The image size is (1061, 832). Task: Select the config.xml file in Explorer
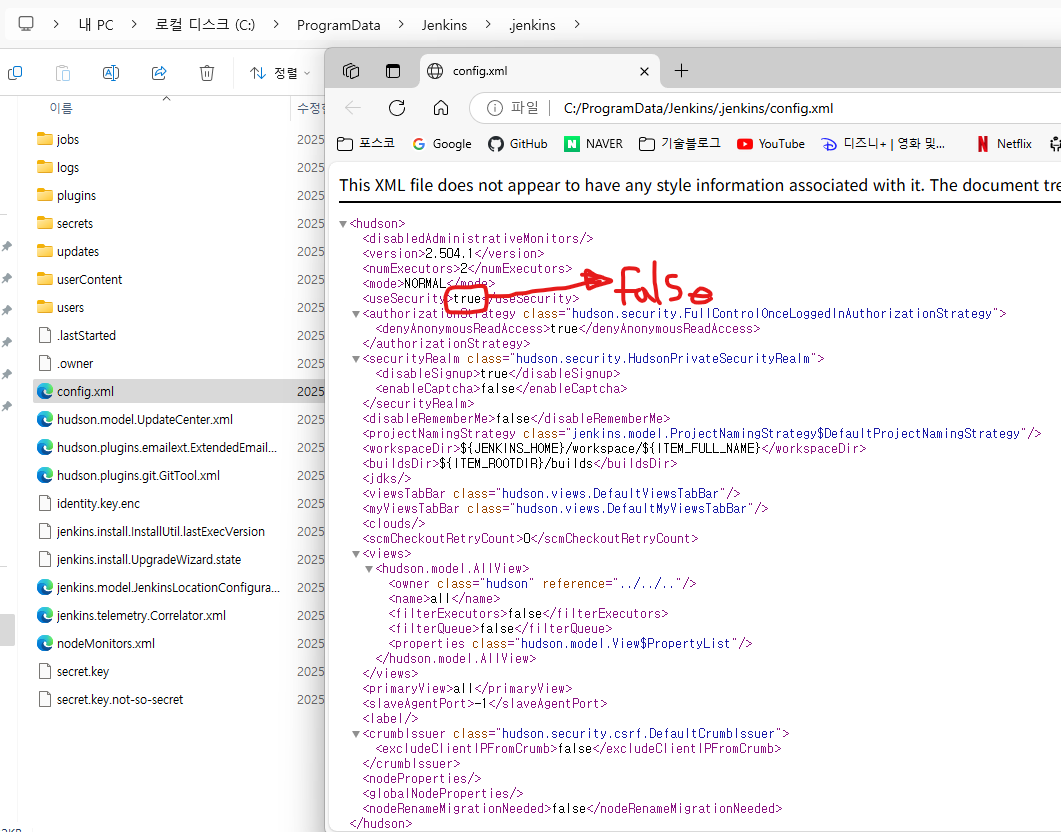179,392
